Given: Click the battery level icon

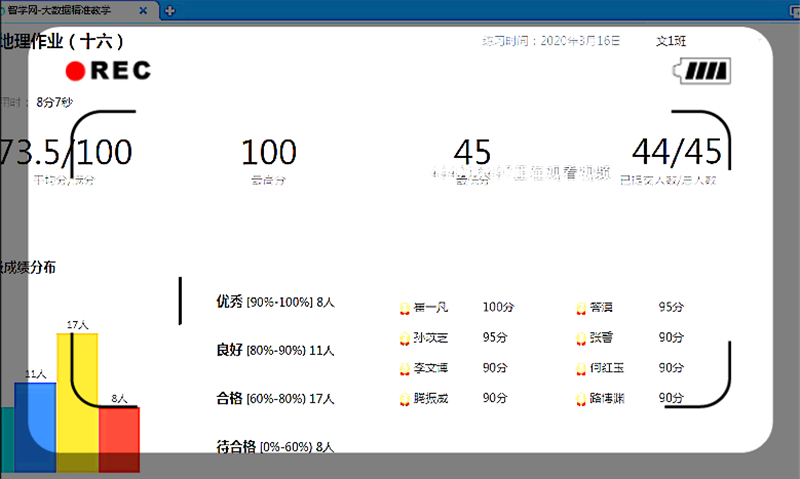Looking at the screenshot, I should 703,72.
